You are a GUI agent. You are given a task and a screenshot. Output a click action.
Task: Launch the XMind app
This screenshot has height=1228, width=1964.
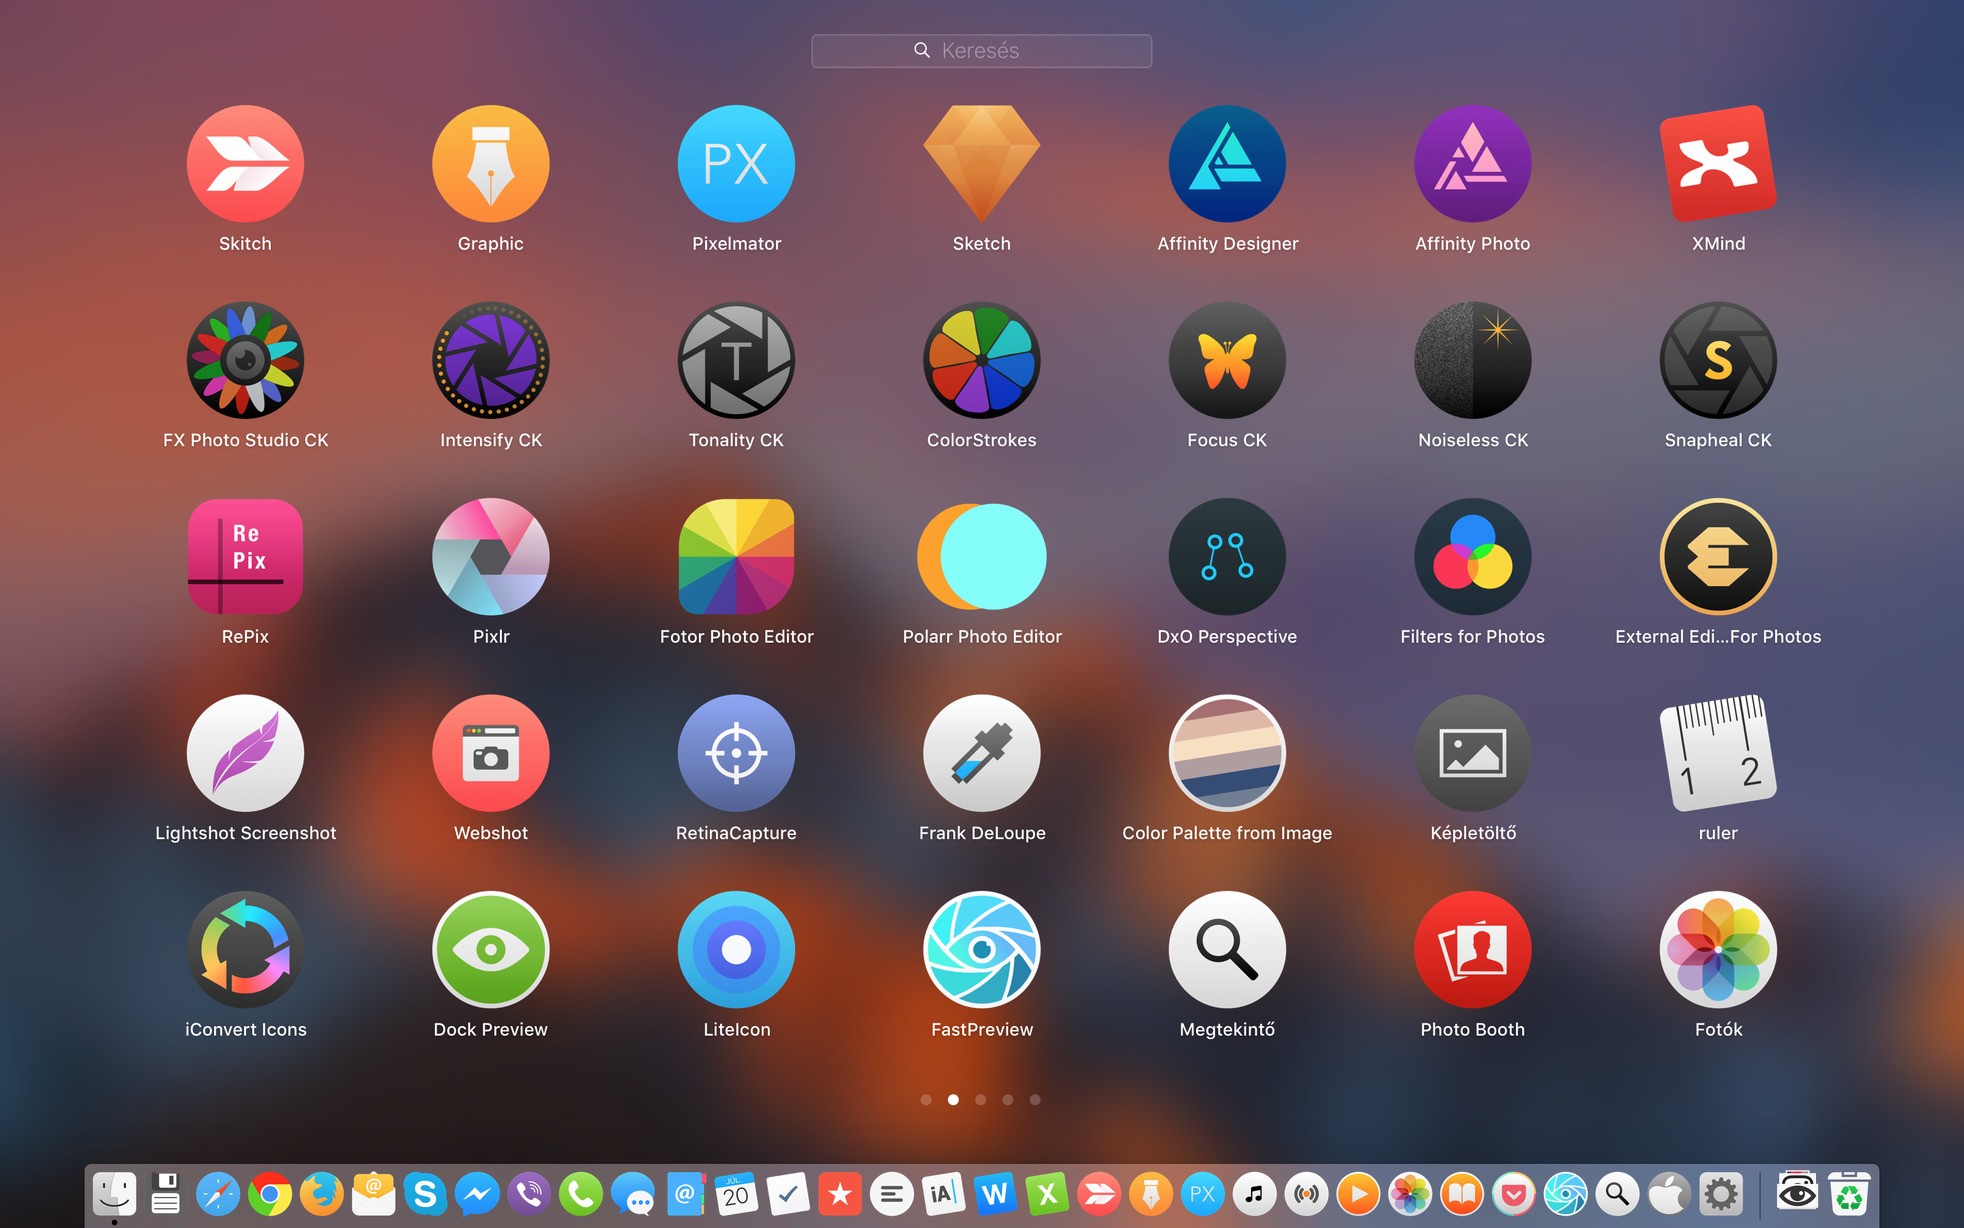(1718, 164)
